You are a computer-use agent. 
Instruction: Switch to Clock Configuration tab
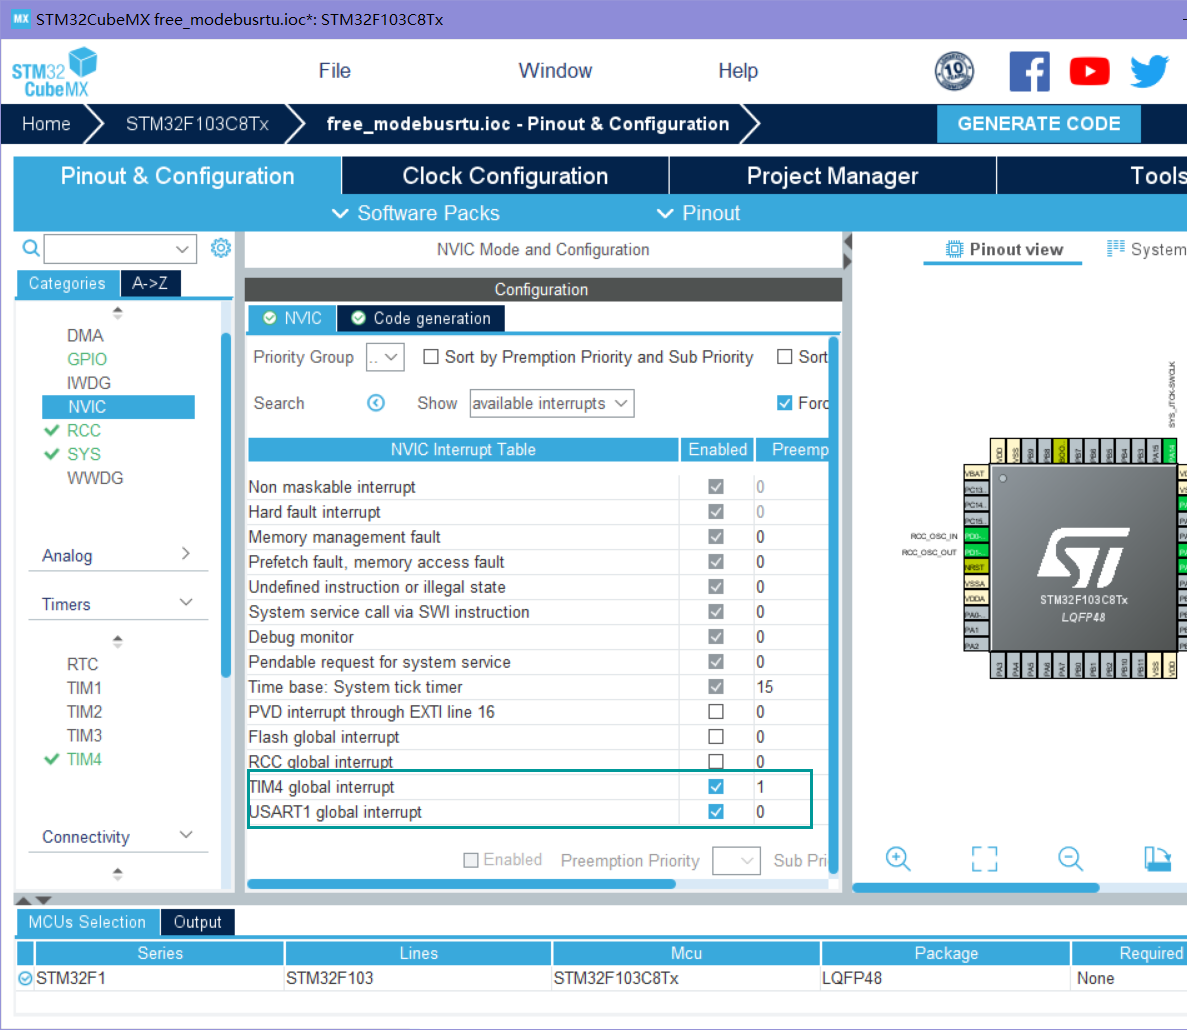505,176
